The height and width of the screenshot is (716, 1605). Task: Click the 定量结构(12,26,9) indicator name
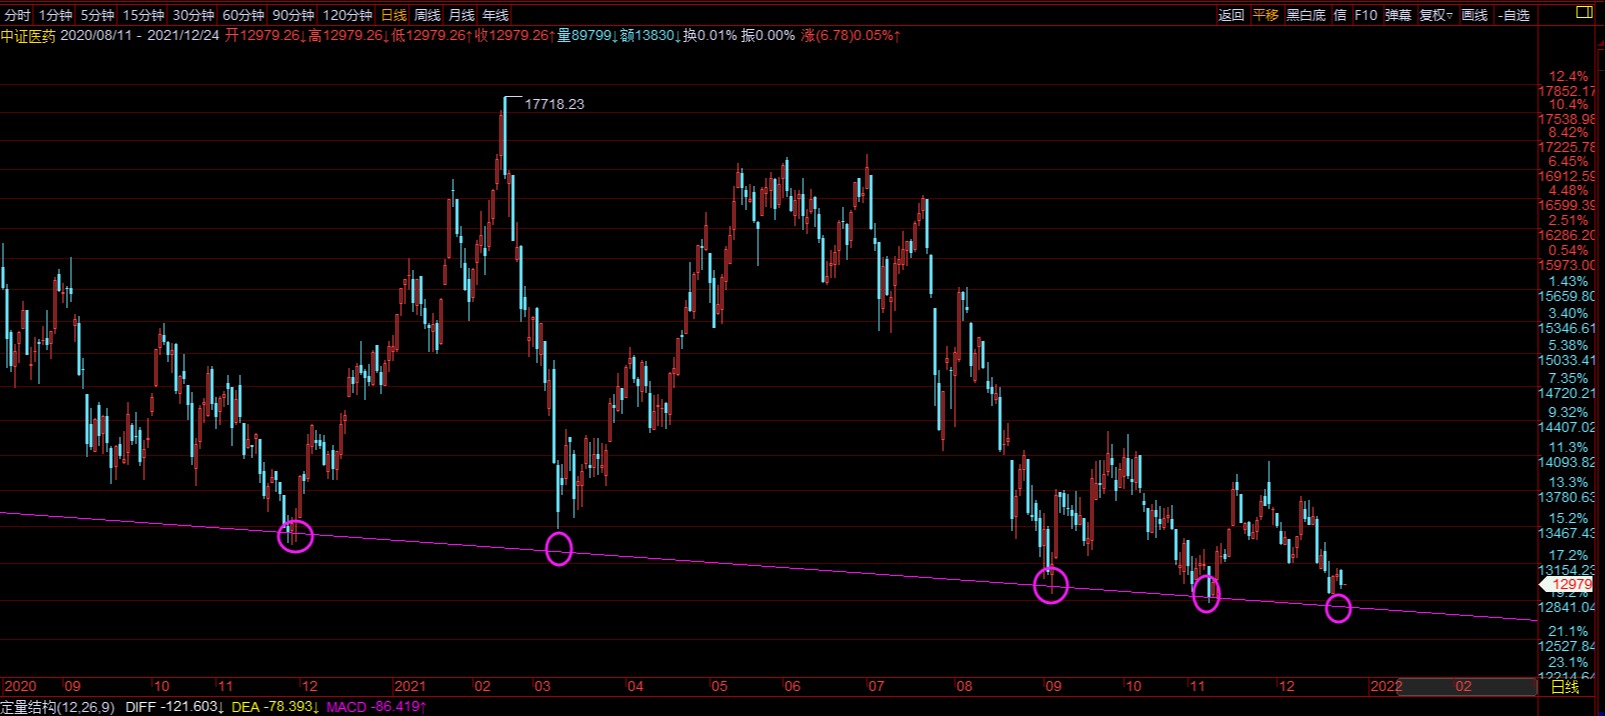(59, 707)
